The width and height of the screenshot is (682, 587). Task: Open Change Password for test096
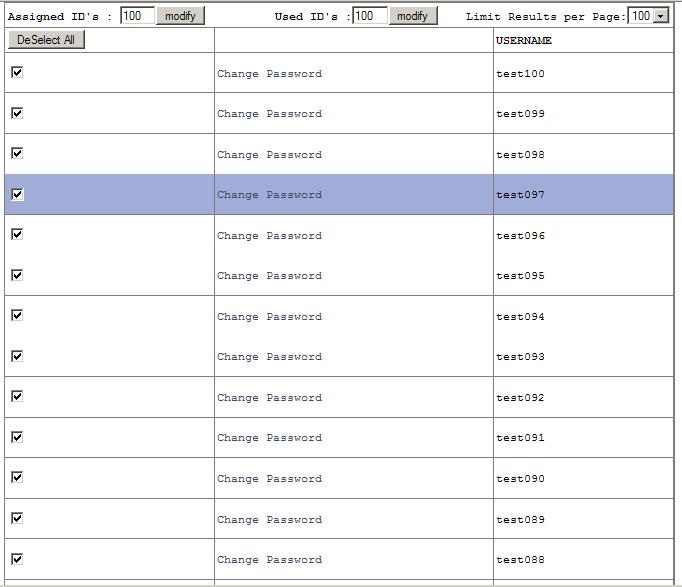[270, 235]
